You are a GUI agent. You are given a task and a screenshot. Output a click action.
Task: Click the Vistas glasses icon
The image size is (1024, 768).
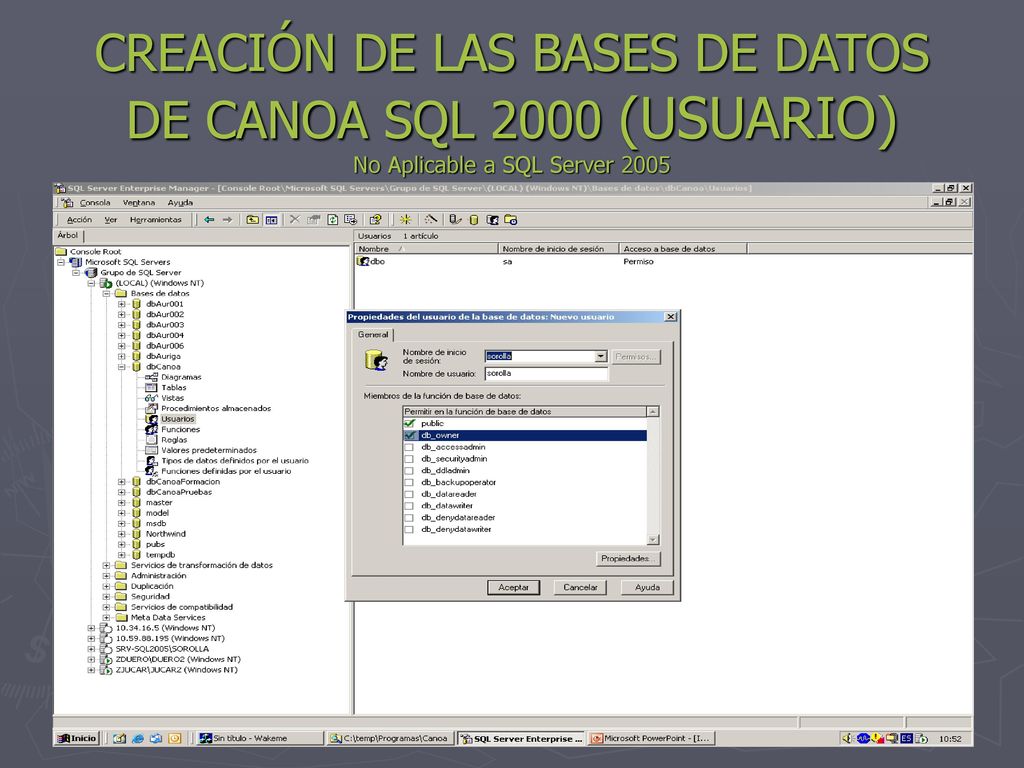point(151,398)
